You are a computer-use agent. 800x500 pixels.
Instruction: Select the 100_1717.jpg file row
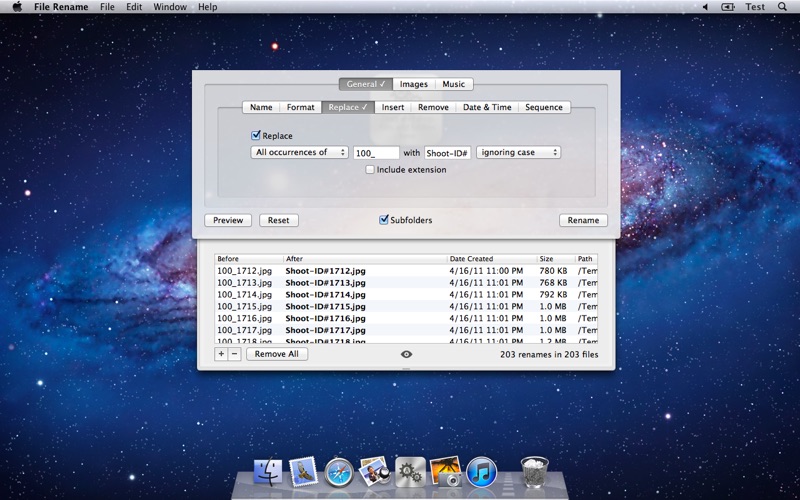click(x=406, y=330)
